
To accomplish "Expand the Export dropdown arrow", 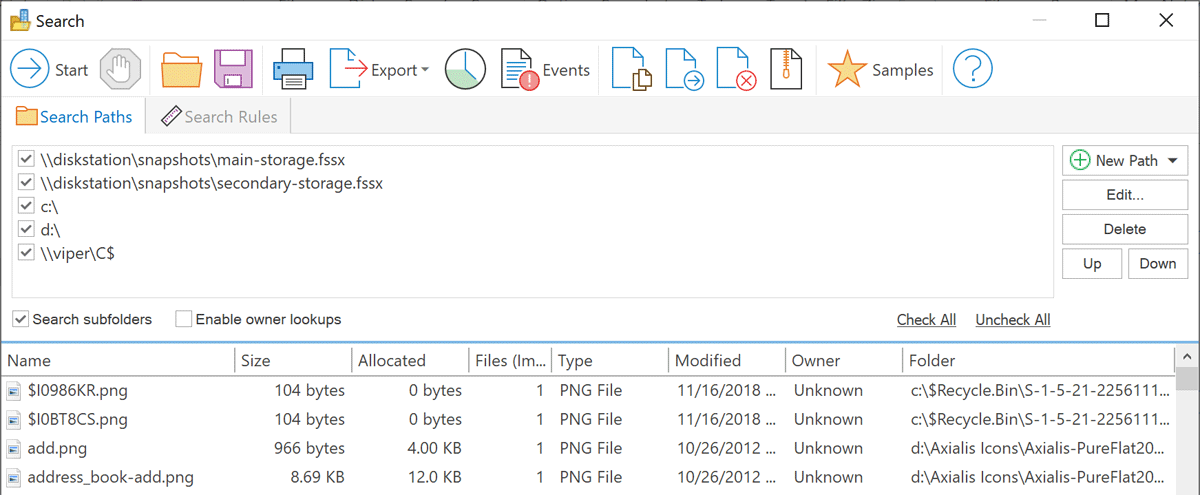I will click(425, 70).
